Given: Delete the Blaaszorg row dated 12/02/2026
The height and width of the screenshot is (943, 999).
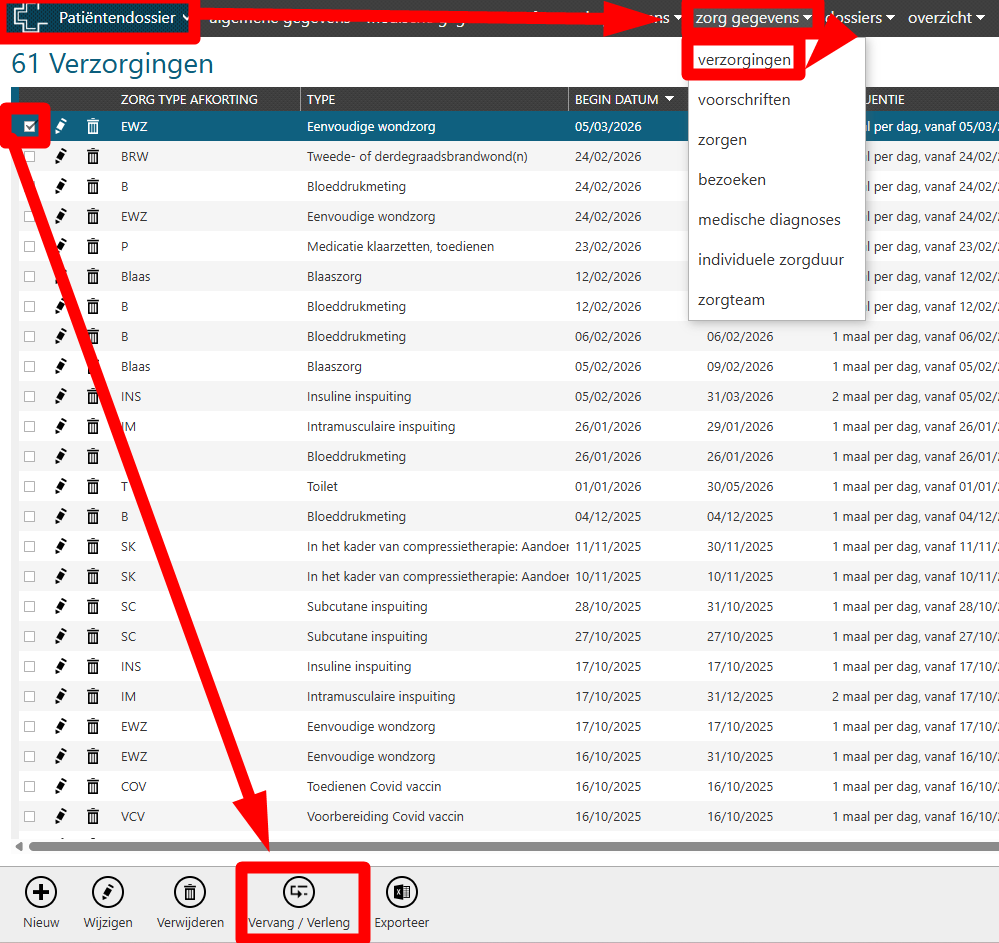Looking at the screenshot, I should click(93, 276).
